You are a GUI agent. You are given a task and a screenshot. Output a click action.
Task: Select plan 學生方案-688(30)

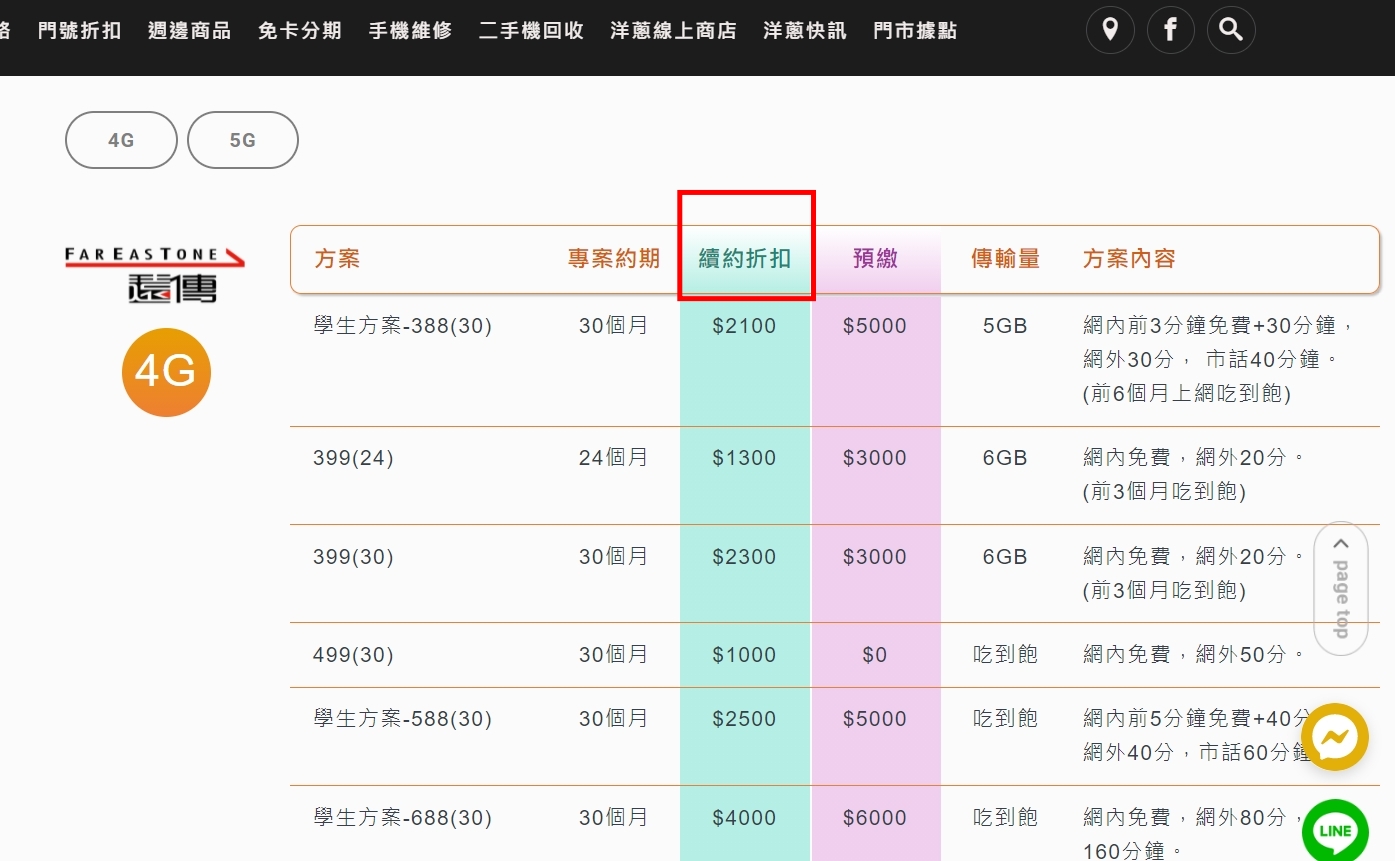point(403,818)
